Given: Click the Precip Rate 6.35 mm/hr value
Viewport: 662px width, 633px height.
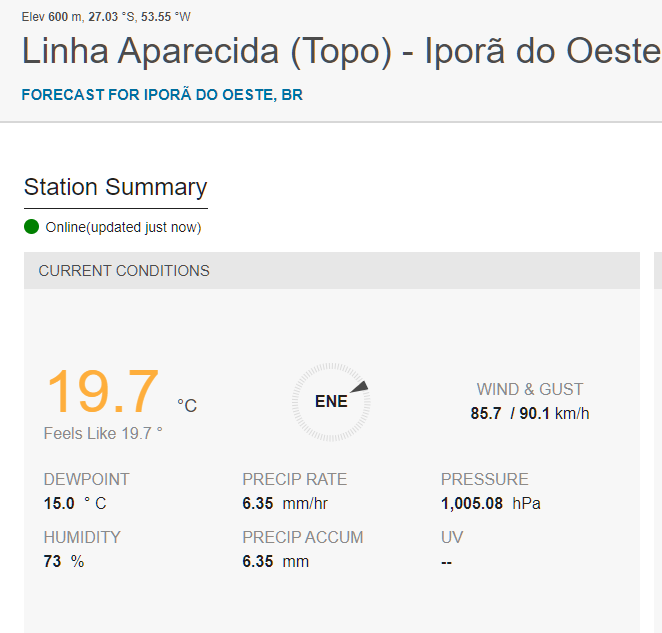Looking at the screenshot, I should coord(285,503).
